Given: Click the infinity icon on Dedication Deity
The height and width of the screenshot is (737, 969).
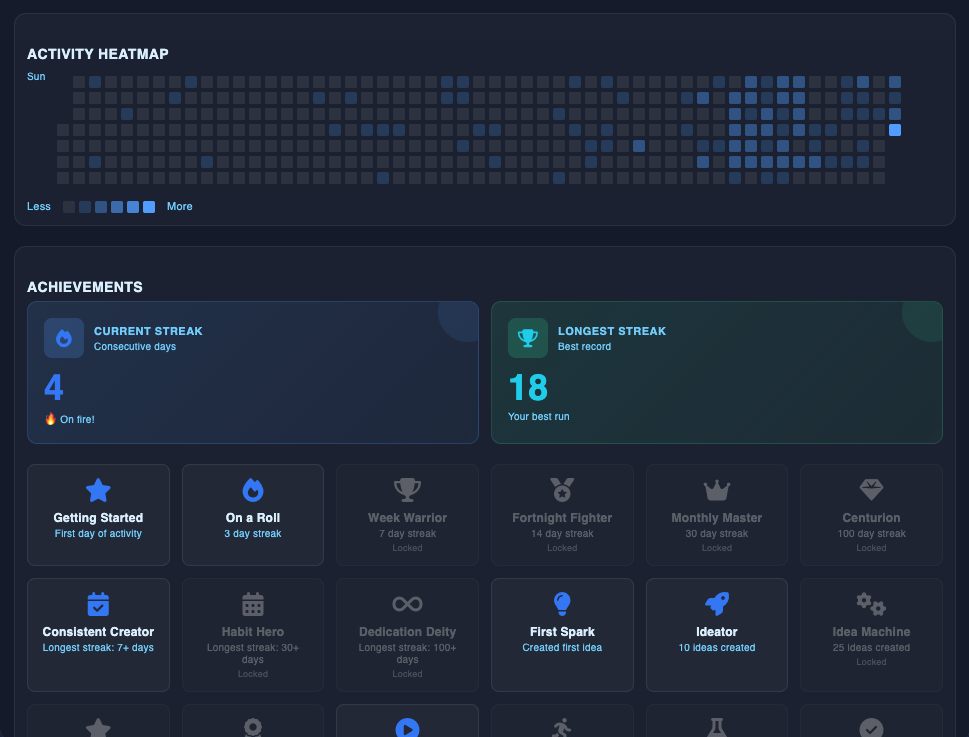Looking at the screenshot, I should [x=406, y=603].
